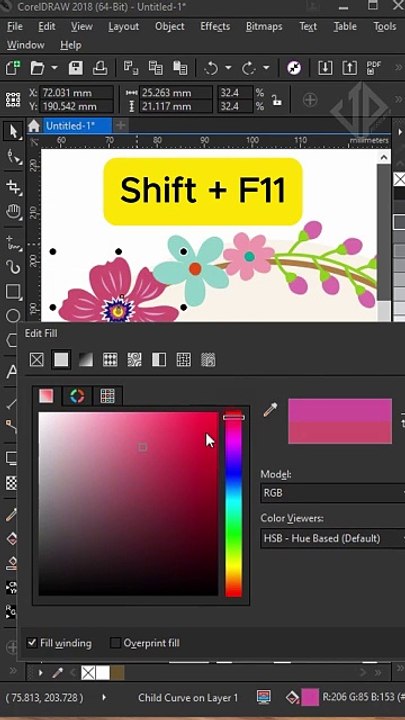Select the Shape tool
The image size is (405, 720).
[x=13, y=158]
